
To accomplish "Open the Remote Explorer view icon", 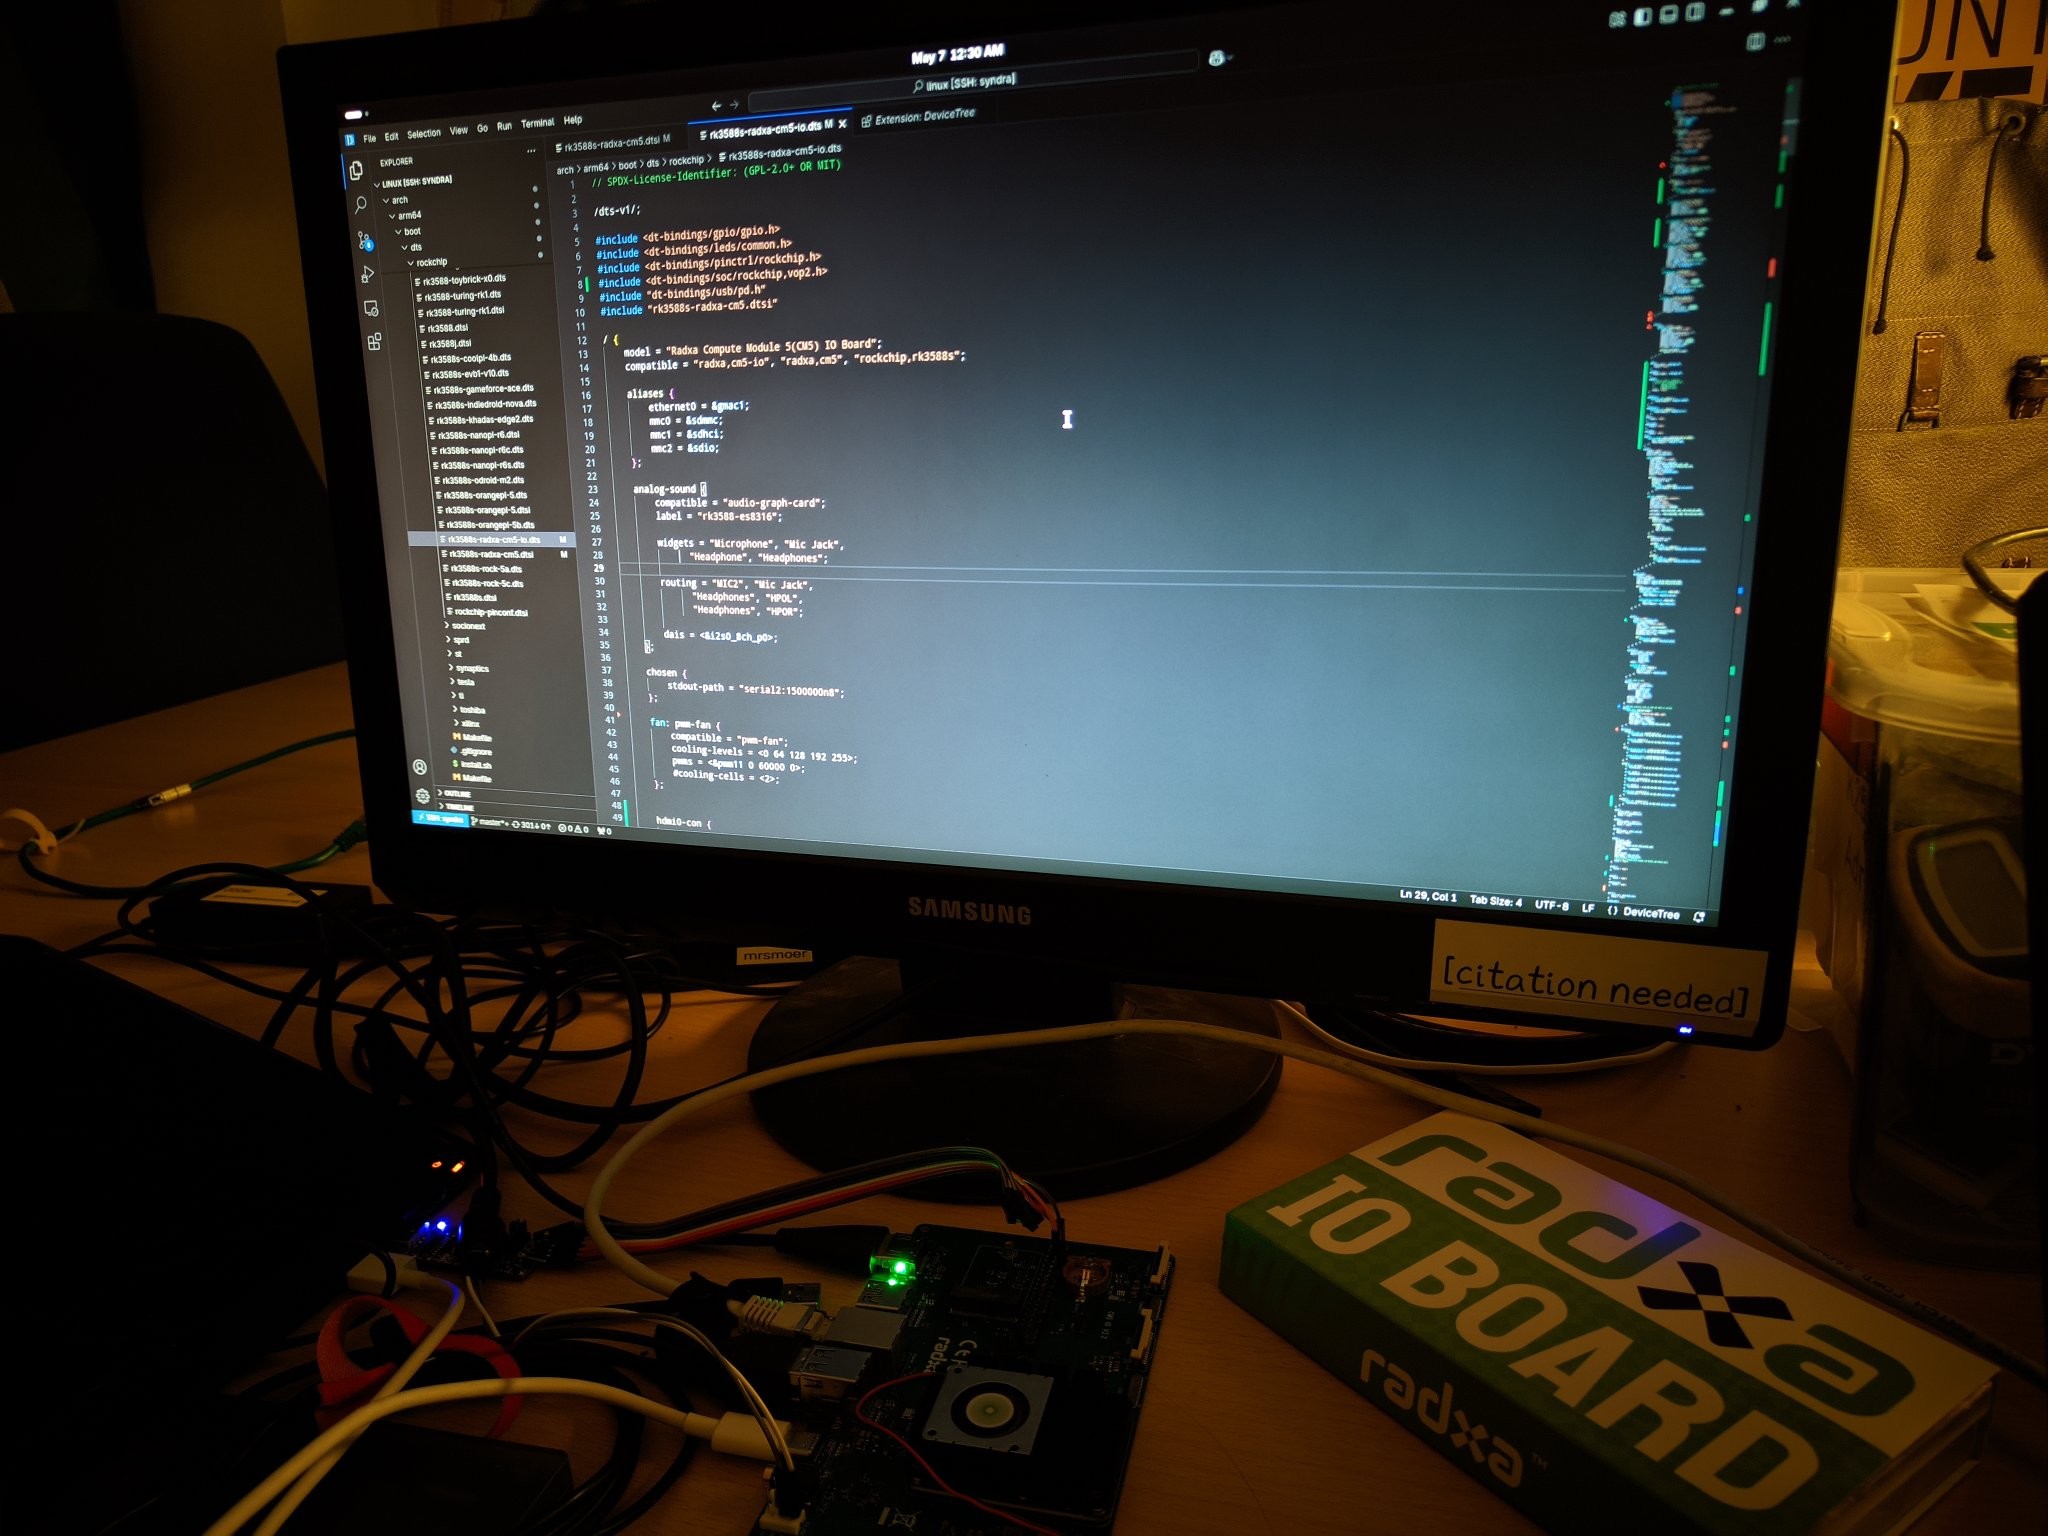I will (371, 308).
